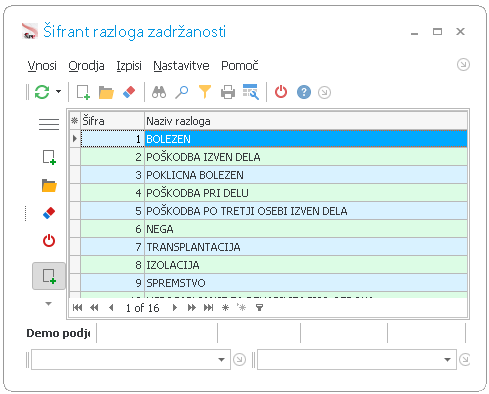The image size is (489, 394).
Task: Open the Orodja menu
Action: point(86,66)
